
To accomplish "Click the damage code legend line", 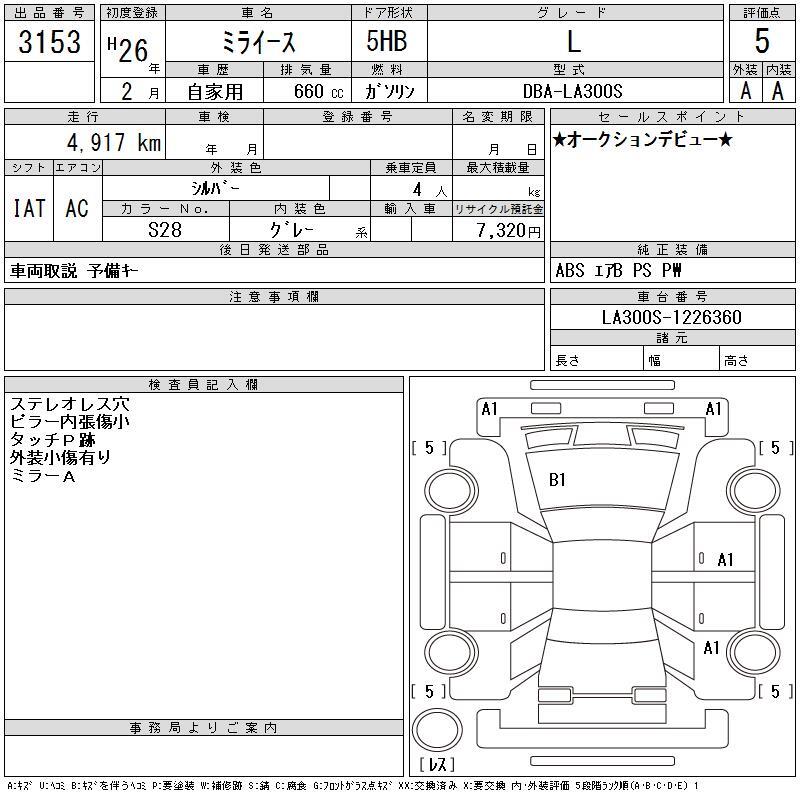I will click(x=353, y=786).
